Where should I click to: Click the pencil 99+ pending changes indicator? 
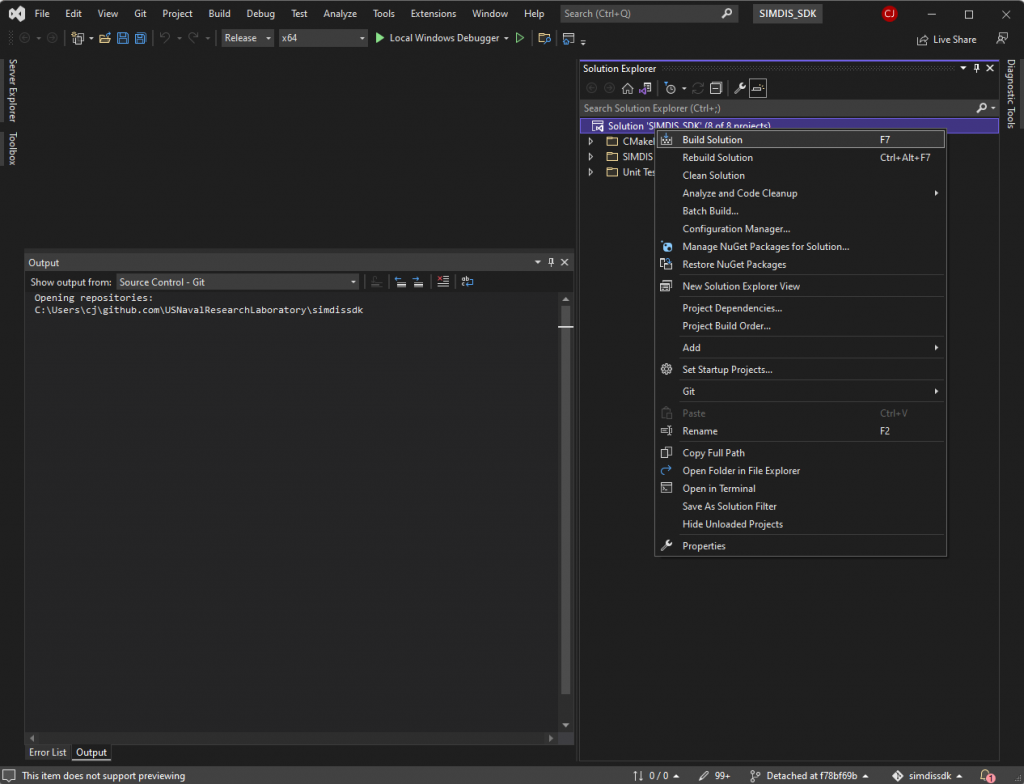pyautogui.click(x=714, y=776)
